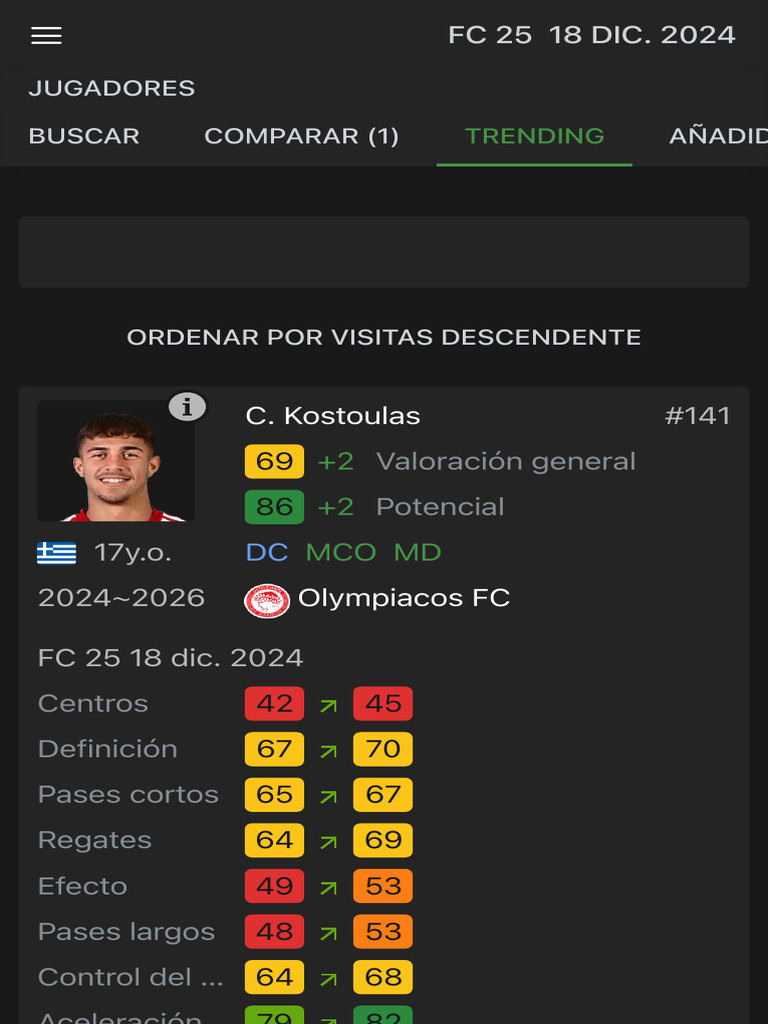Click the yellow 69 overall rating badge
This screenshot has width=768, height=1024.
click(x=274, y=461)
